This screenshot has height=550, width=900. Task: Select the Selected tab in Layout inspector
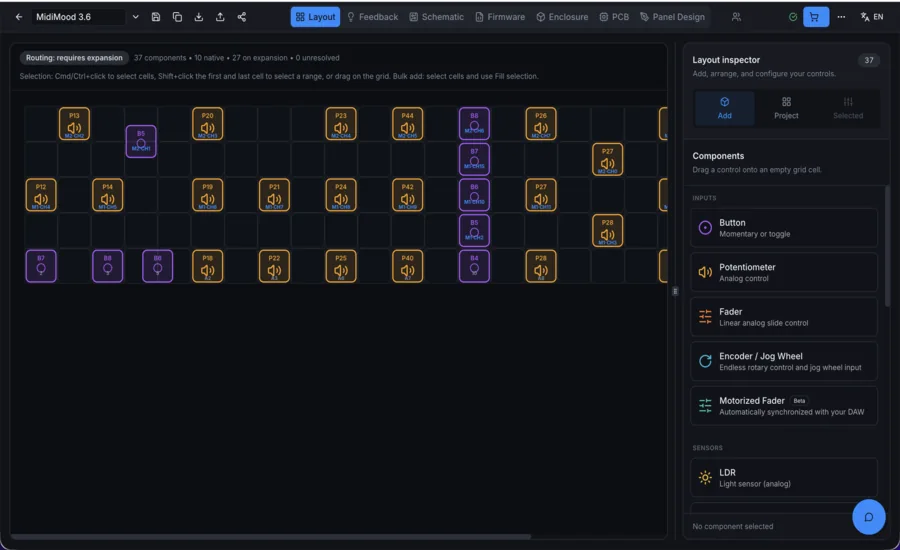pos(848,109)
